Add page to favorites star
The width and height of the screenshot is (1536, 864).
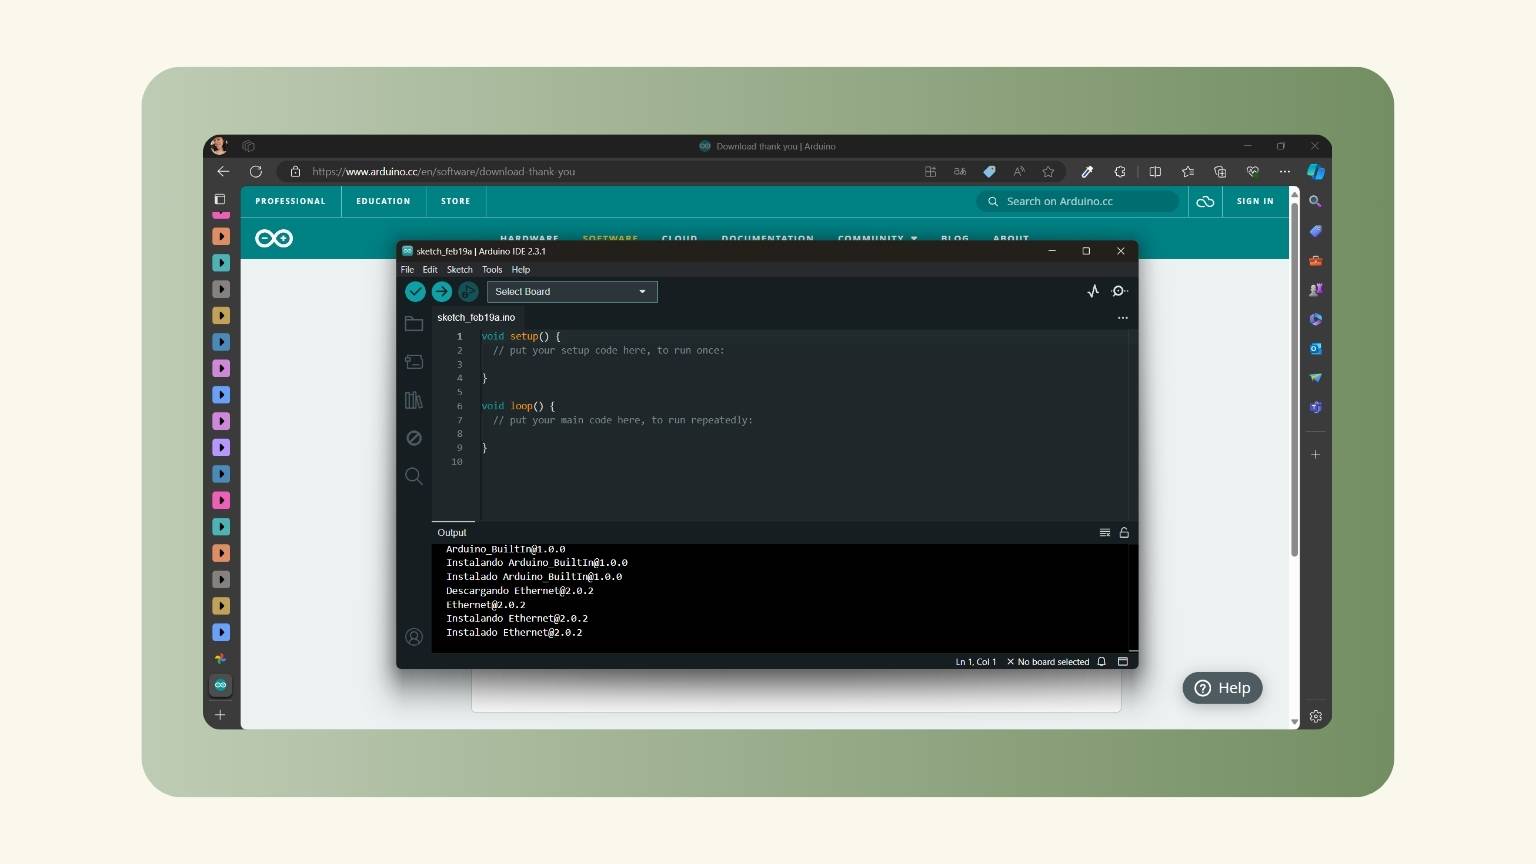(x=1048, y=171)
